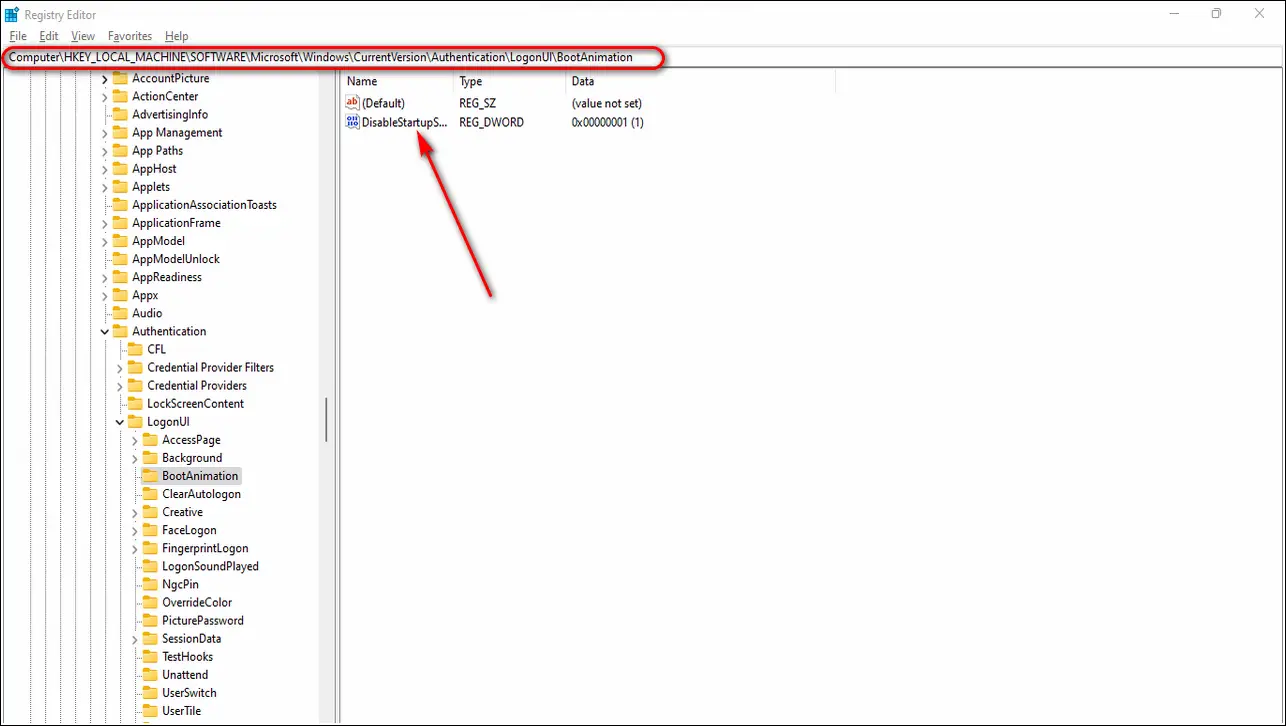Click the Appx folder icon

coord(120,295)
